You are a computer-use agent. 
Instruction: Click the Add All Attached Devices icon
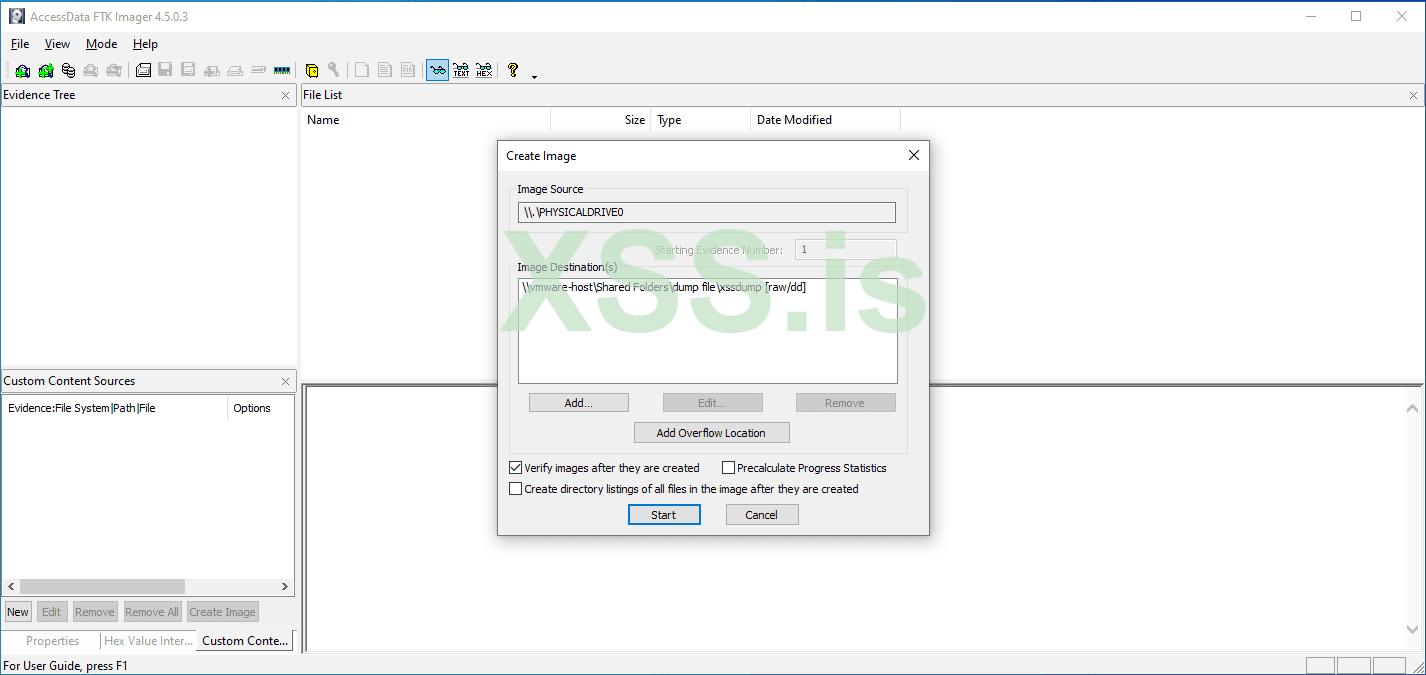click(x=45, y=69)
